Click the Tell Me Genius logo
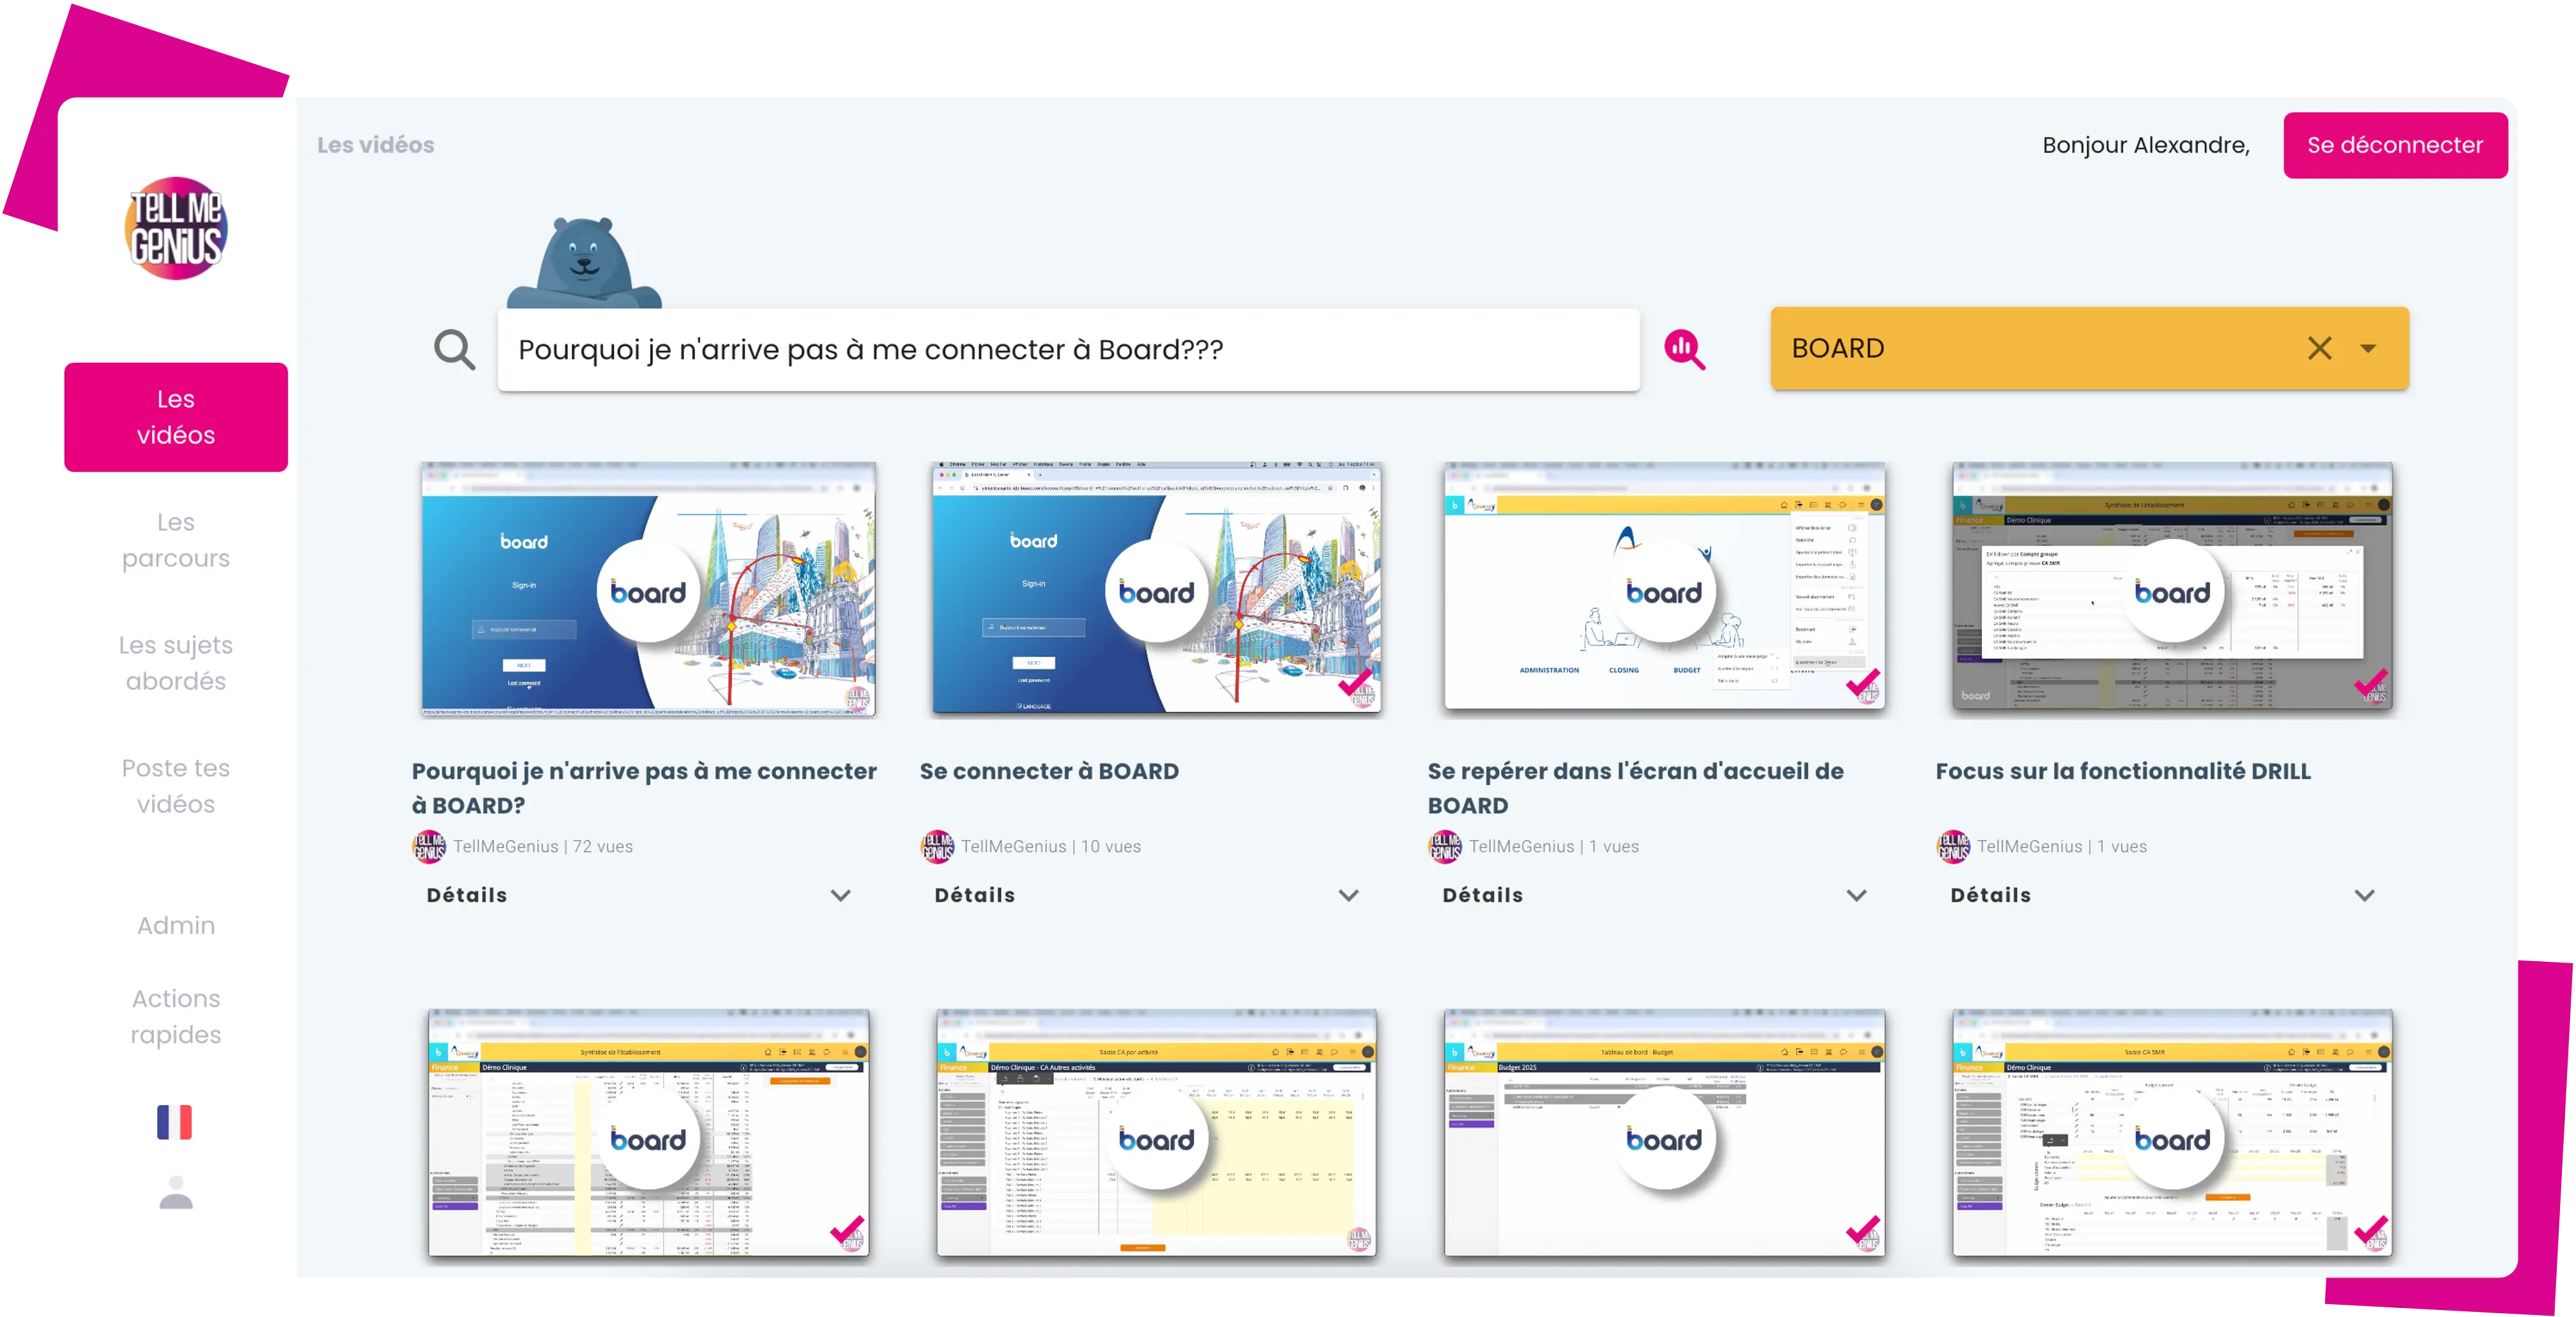 click(x=176, y=228)
